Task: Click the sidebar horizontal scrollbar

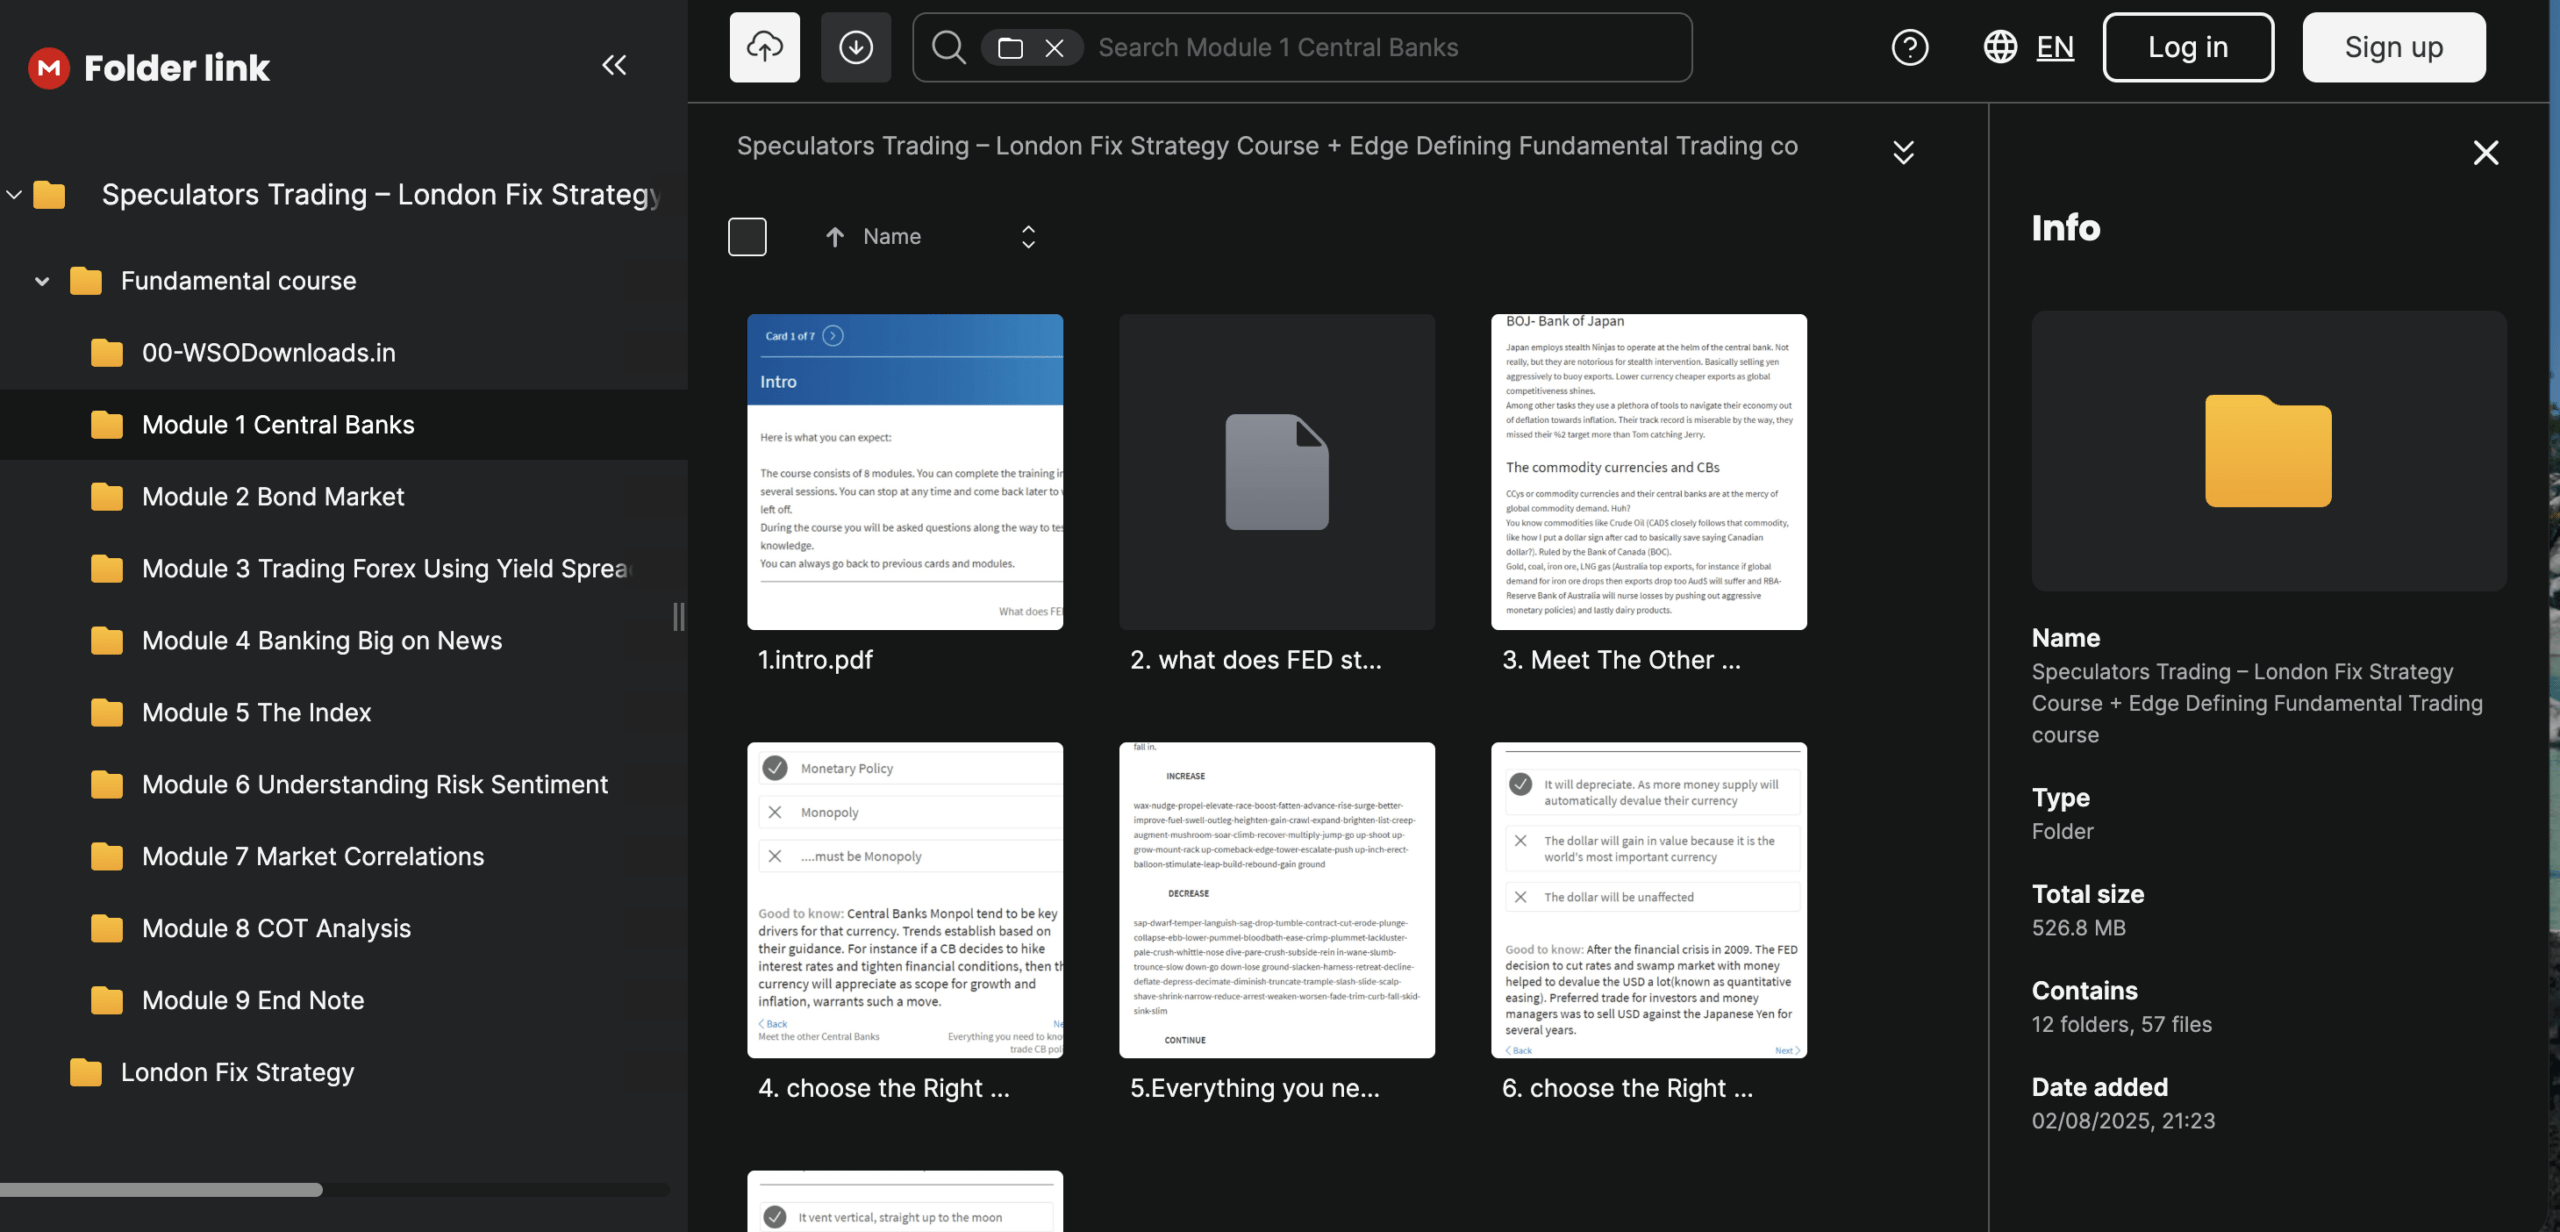Action: pos(160,1190)
